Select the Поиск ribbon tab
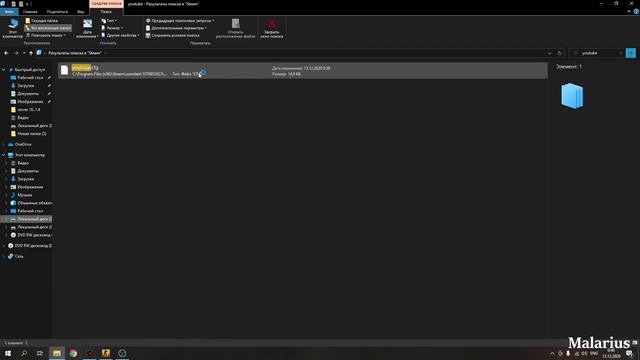The height and width of the screenshot is (360, 640). pos(106,12)
